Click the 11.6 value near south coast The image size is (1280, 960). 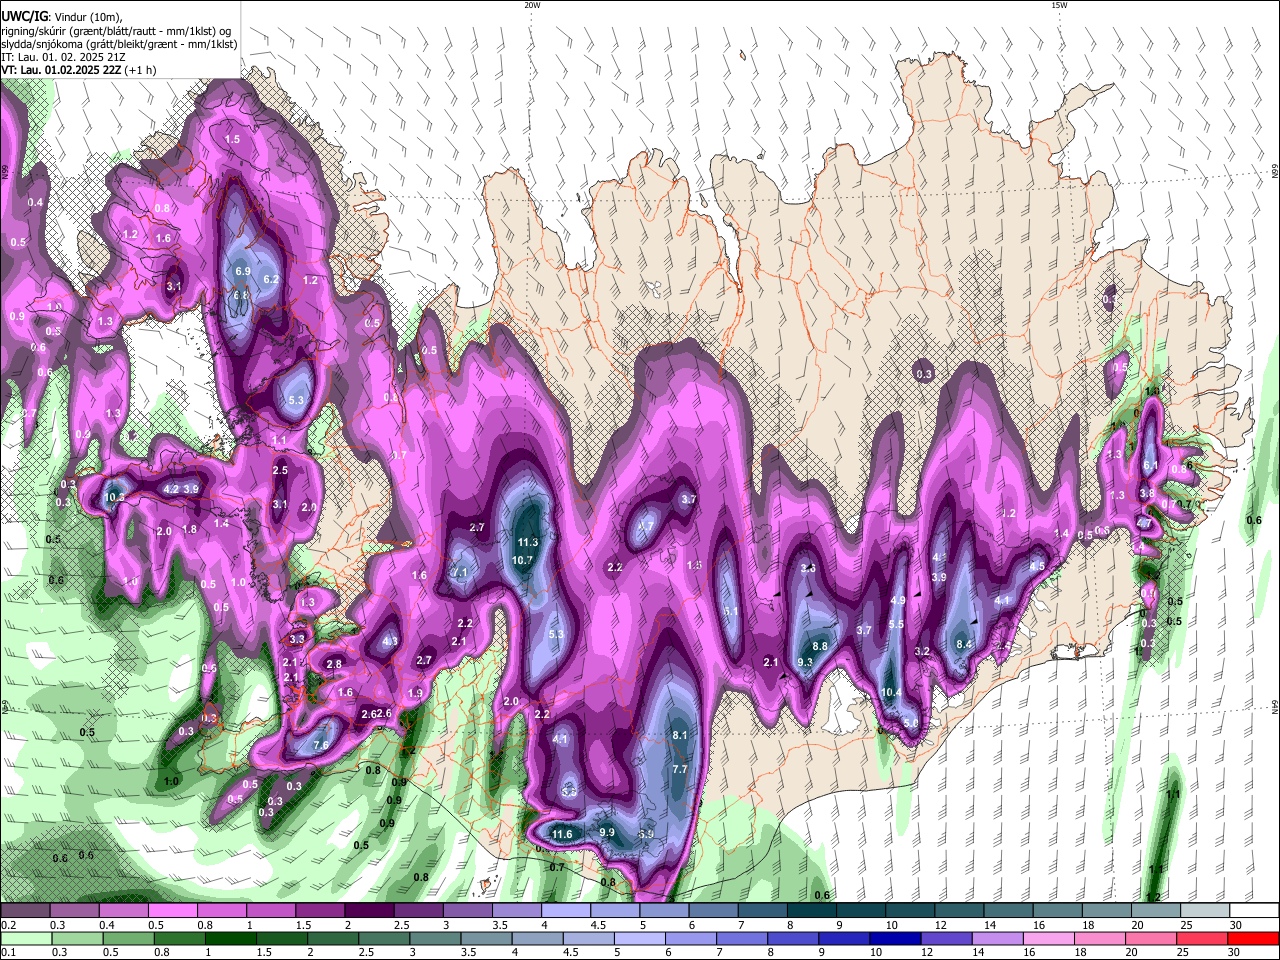tap(562, 835)
